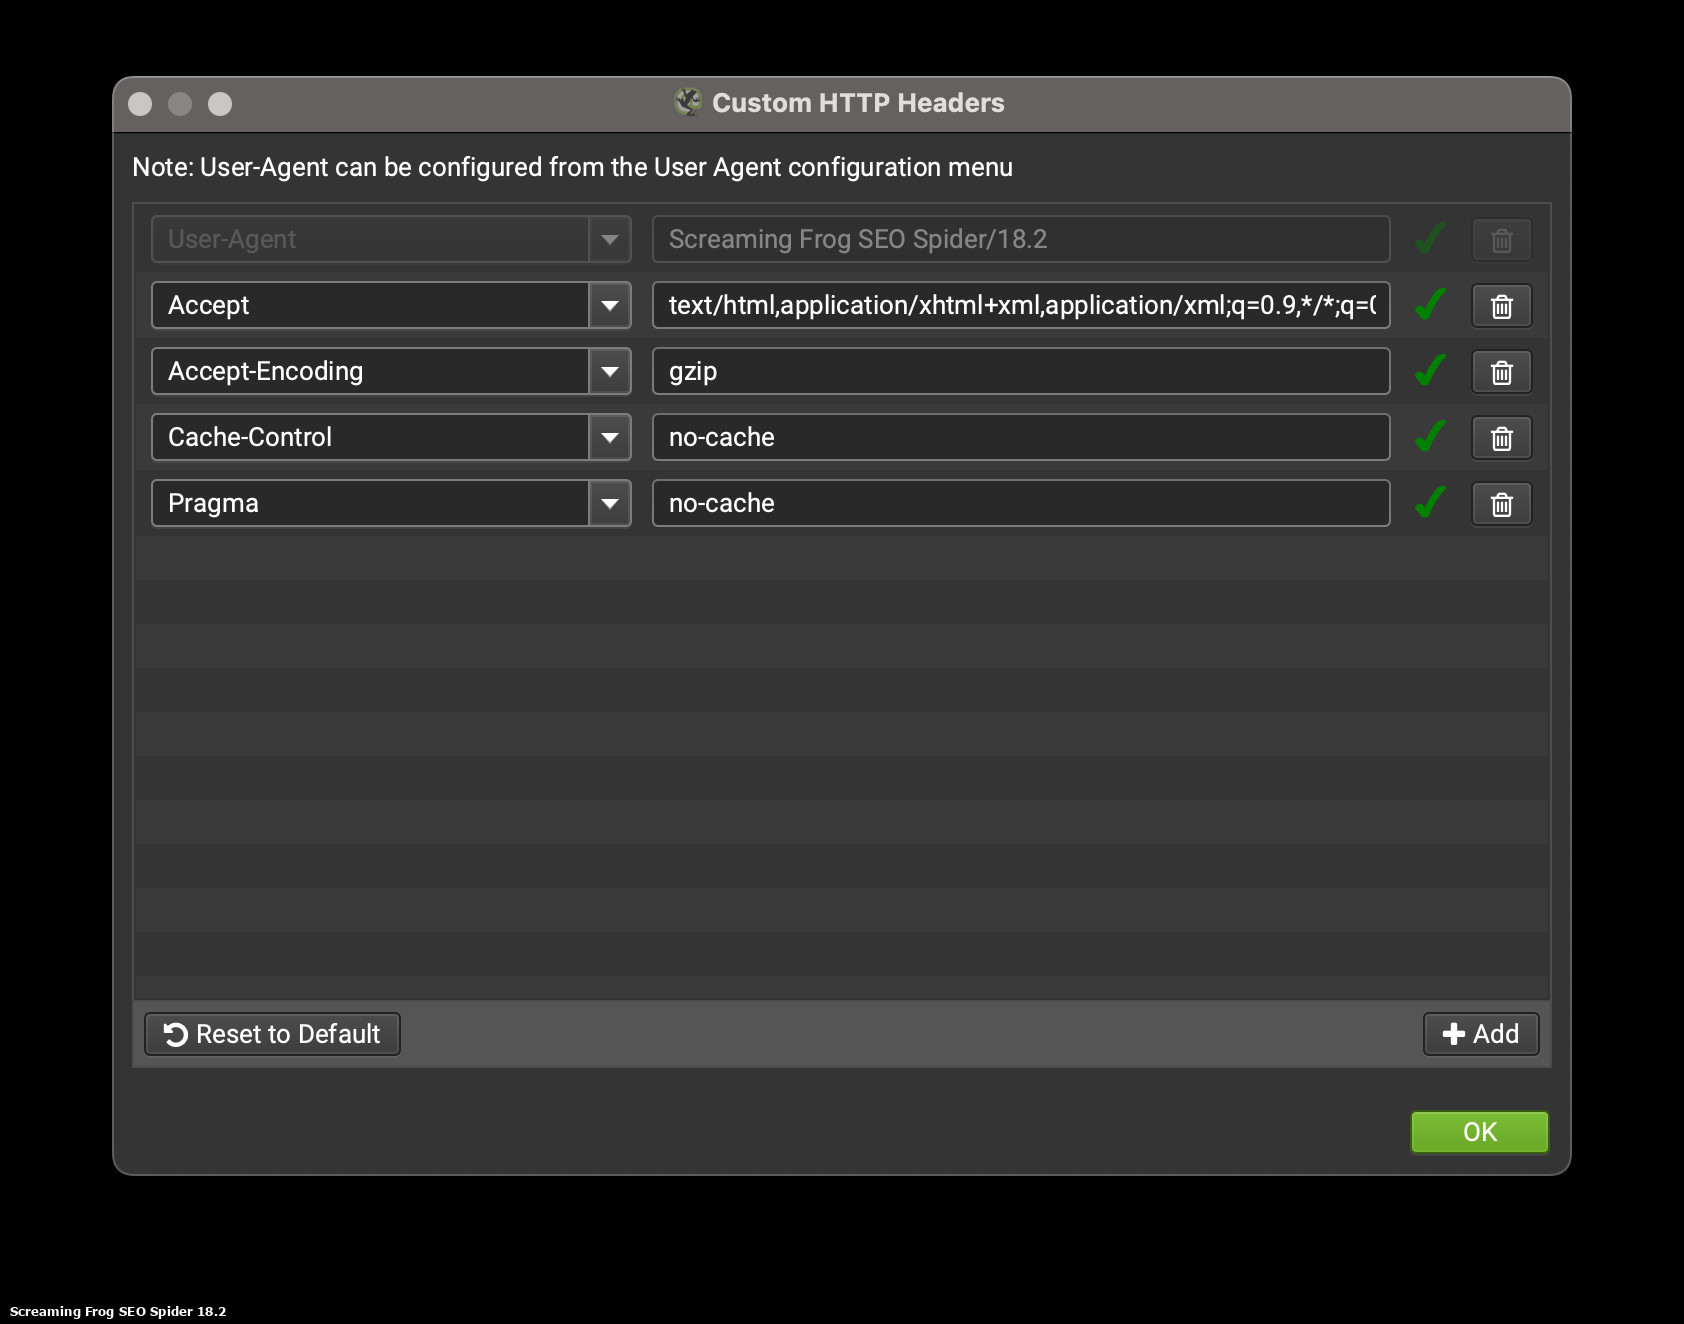Add a new custom header
The image size is (1684, 1324).
tap(1480, 1034)
